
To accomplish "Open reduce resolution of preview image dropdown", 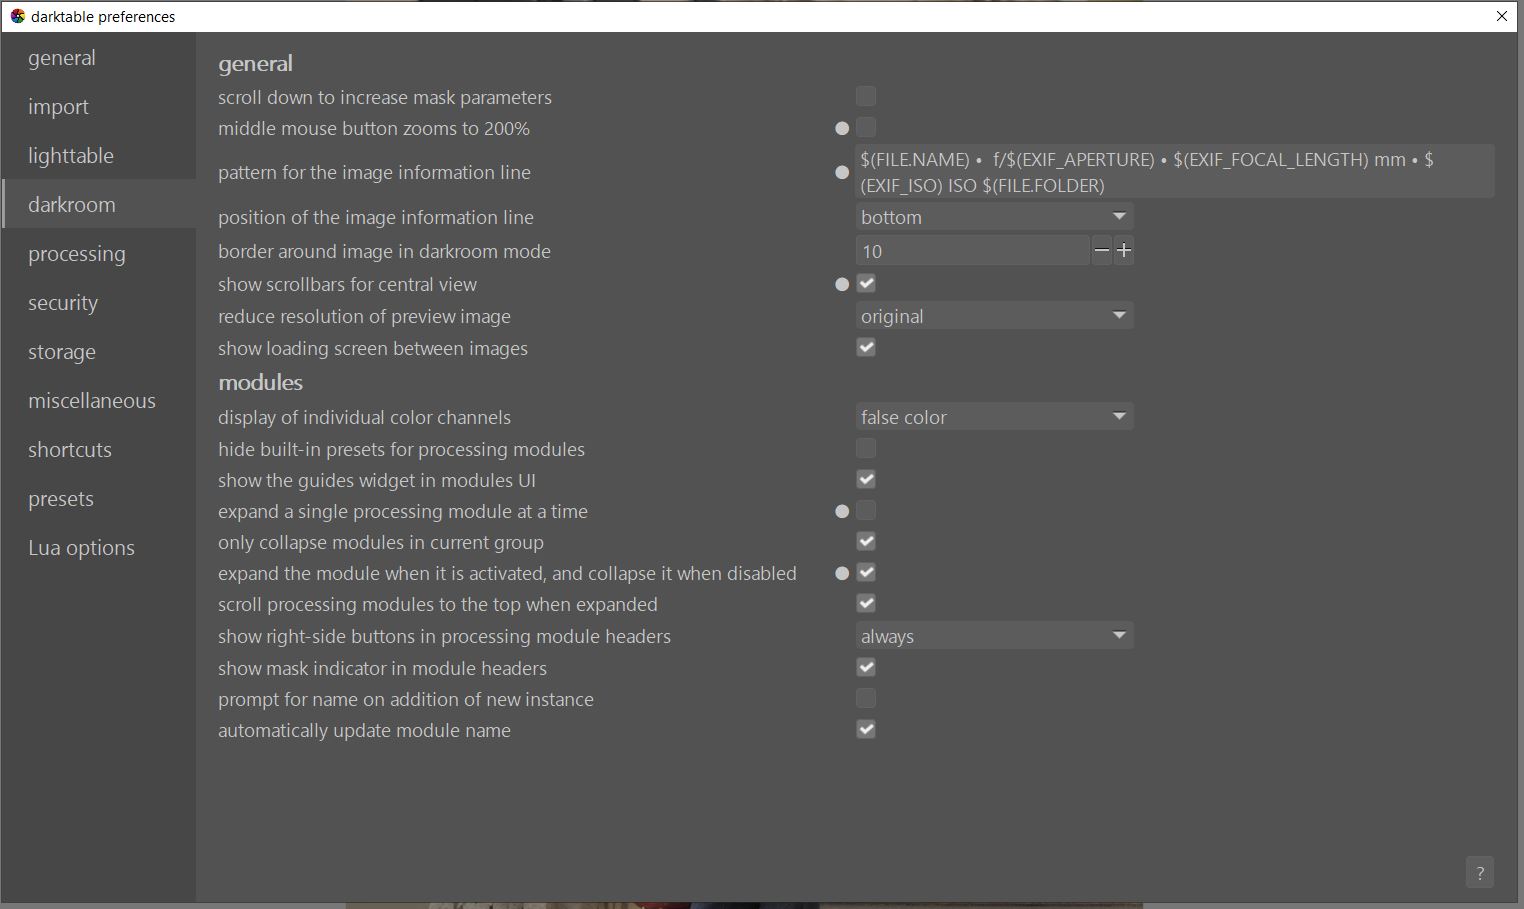I will tap(995, 316).
